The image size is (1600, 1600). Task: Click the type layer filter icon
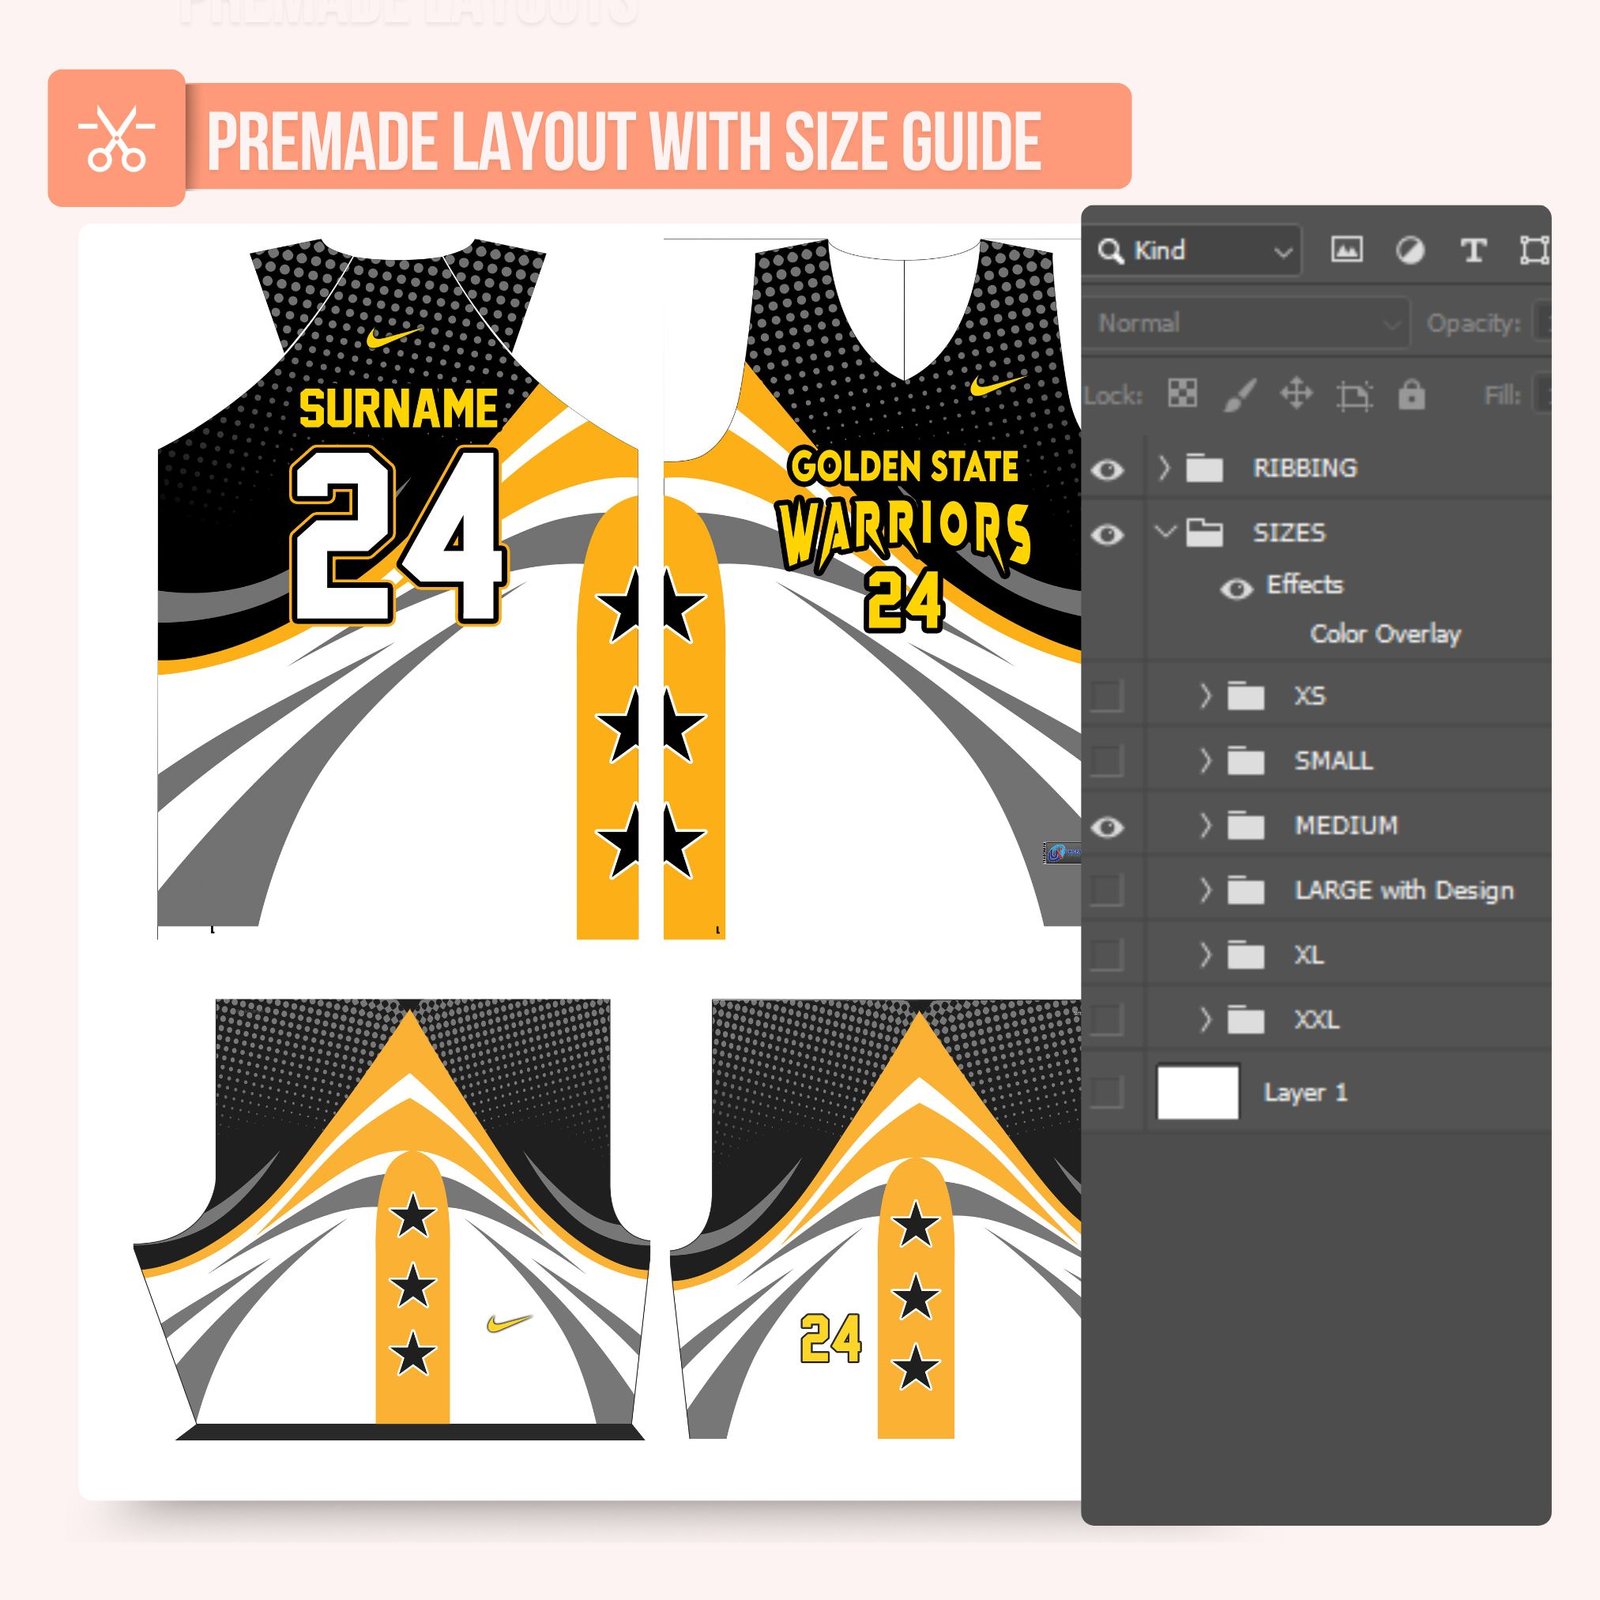(1473, 250)
